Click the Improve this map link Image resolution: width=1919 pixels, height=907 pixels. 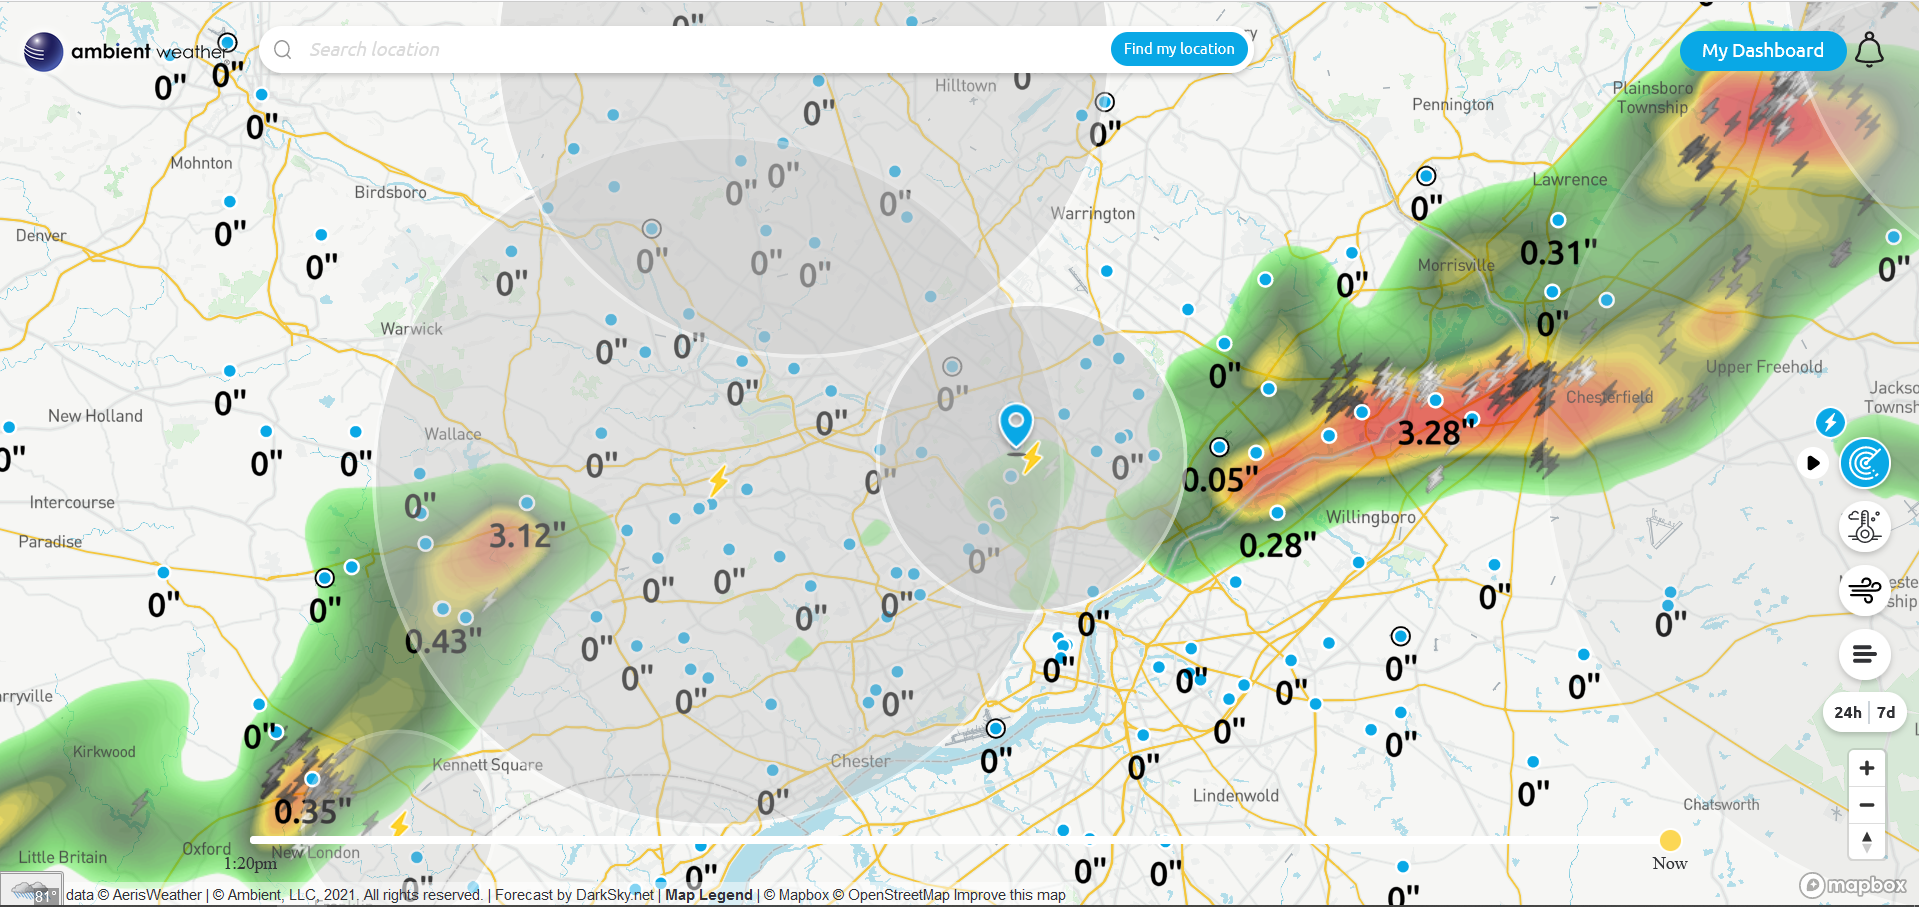tap(1009, 895)
